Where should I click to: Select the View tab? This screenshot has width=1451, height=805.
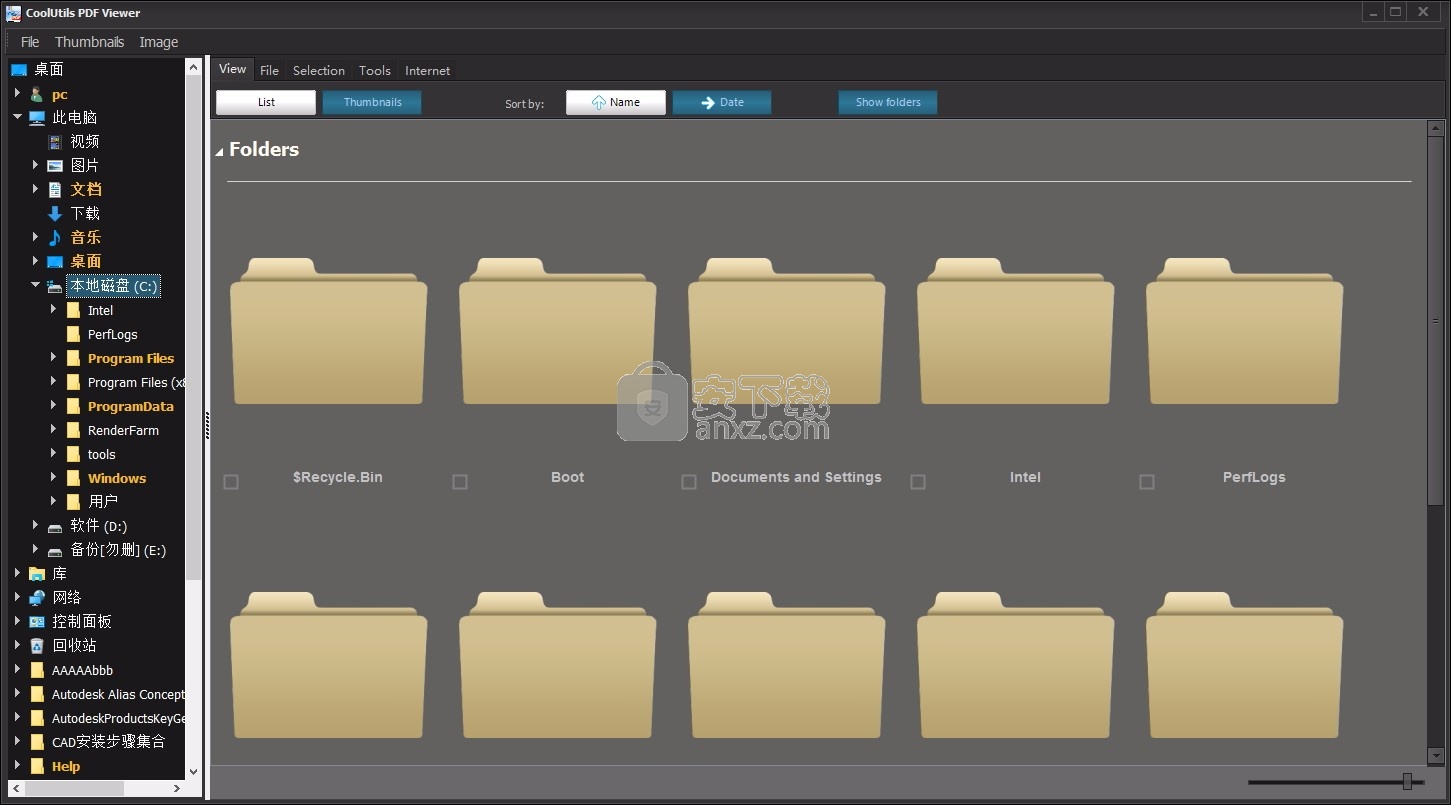(233, 69)
